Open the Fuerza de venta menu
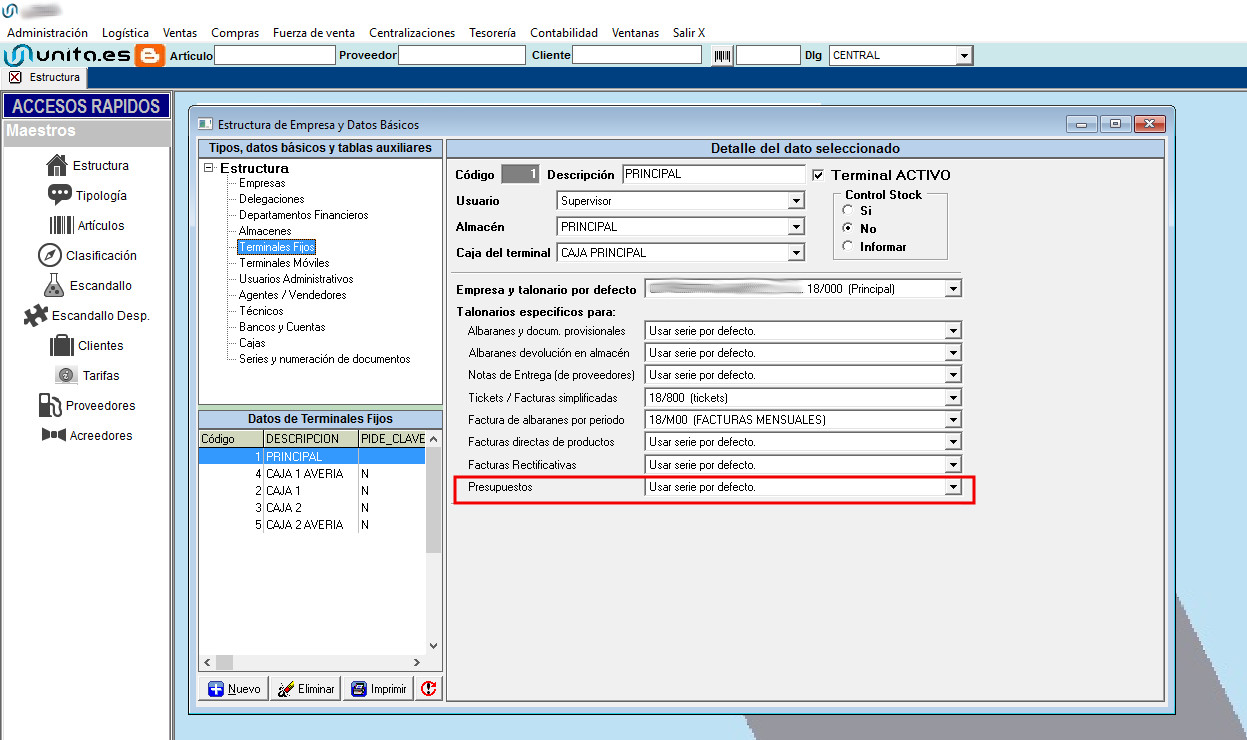The width and height of the screenshot is (1247, 740). (x=314, y=33)
